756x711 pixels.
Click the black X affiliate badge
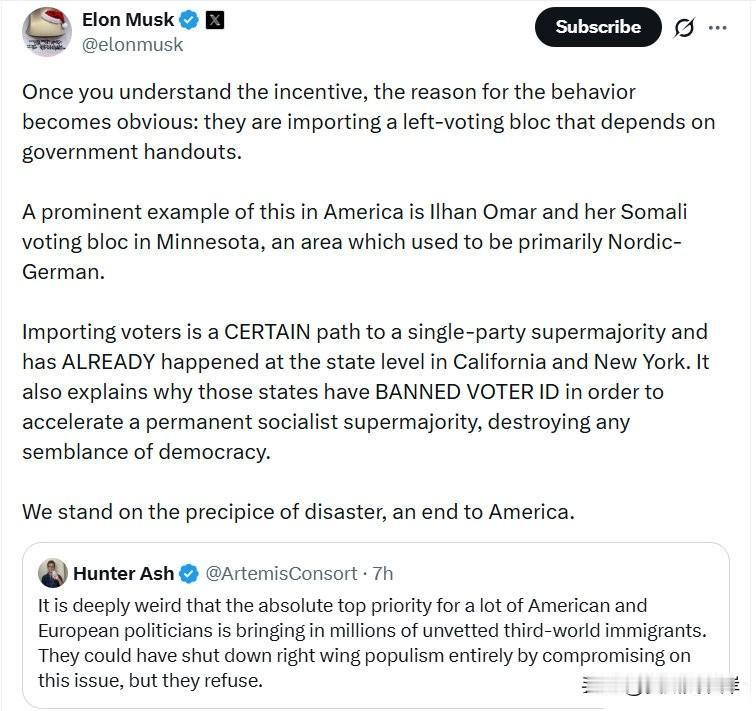pos(215,20)
